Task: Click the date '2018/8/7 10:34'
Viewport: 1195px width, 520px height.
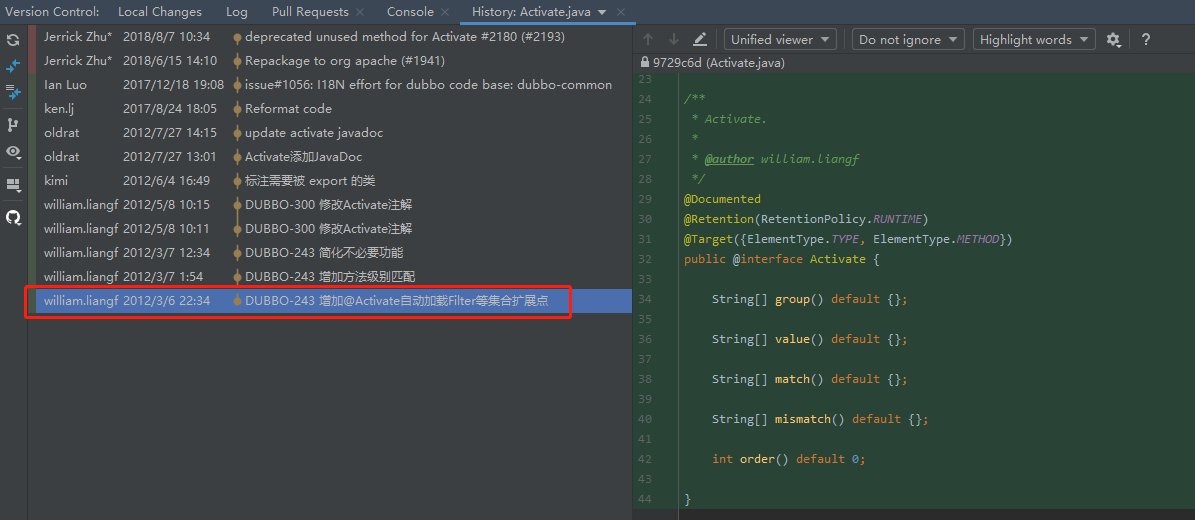Action: [166, 37]
